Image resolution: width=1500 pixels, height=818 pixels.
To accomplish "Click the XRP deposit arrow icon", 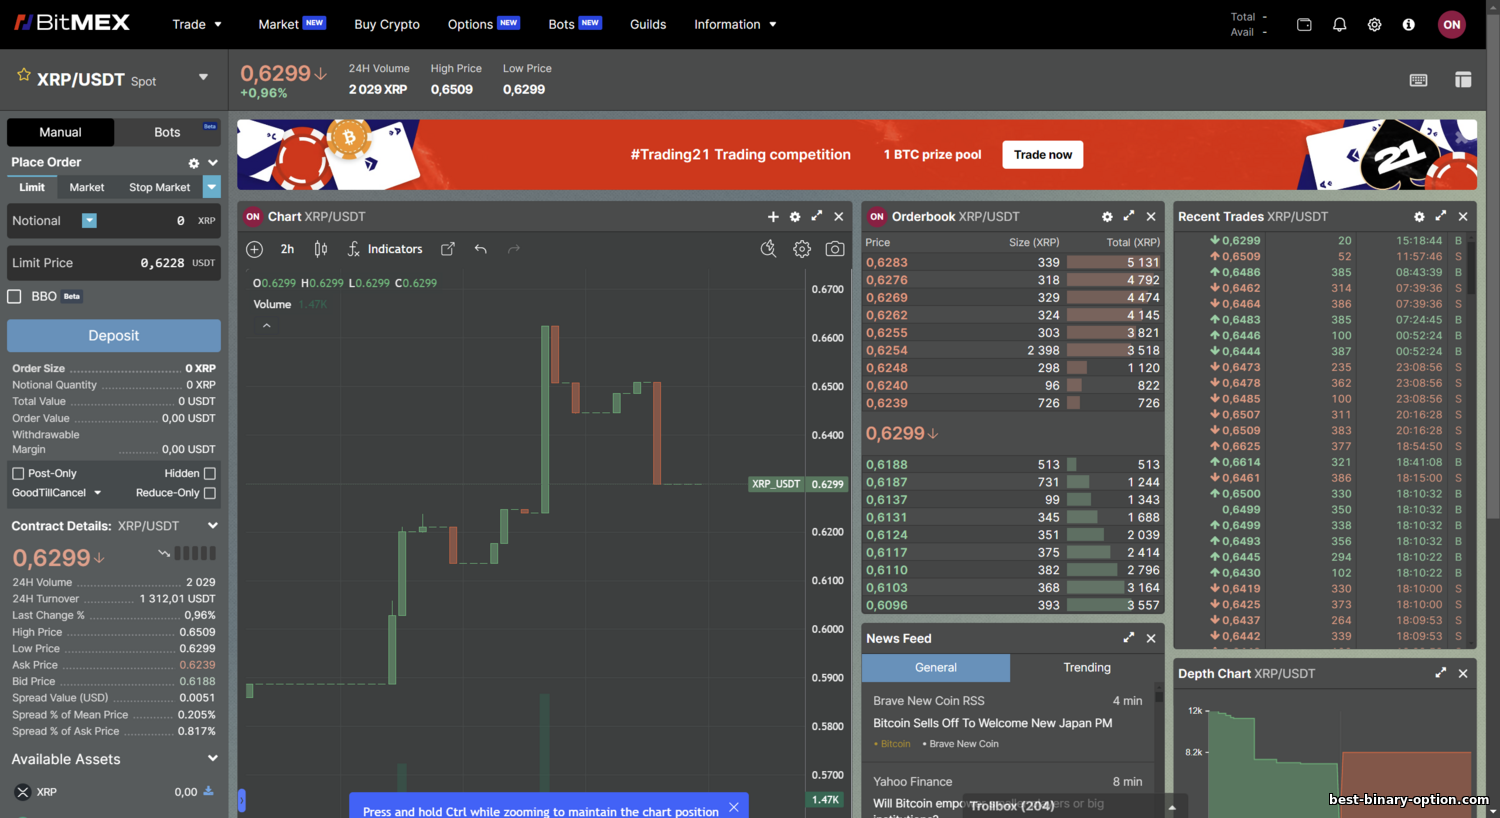I will click(208, 791).
